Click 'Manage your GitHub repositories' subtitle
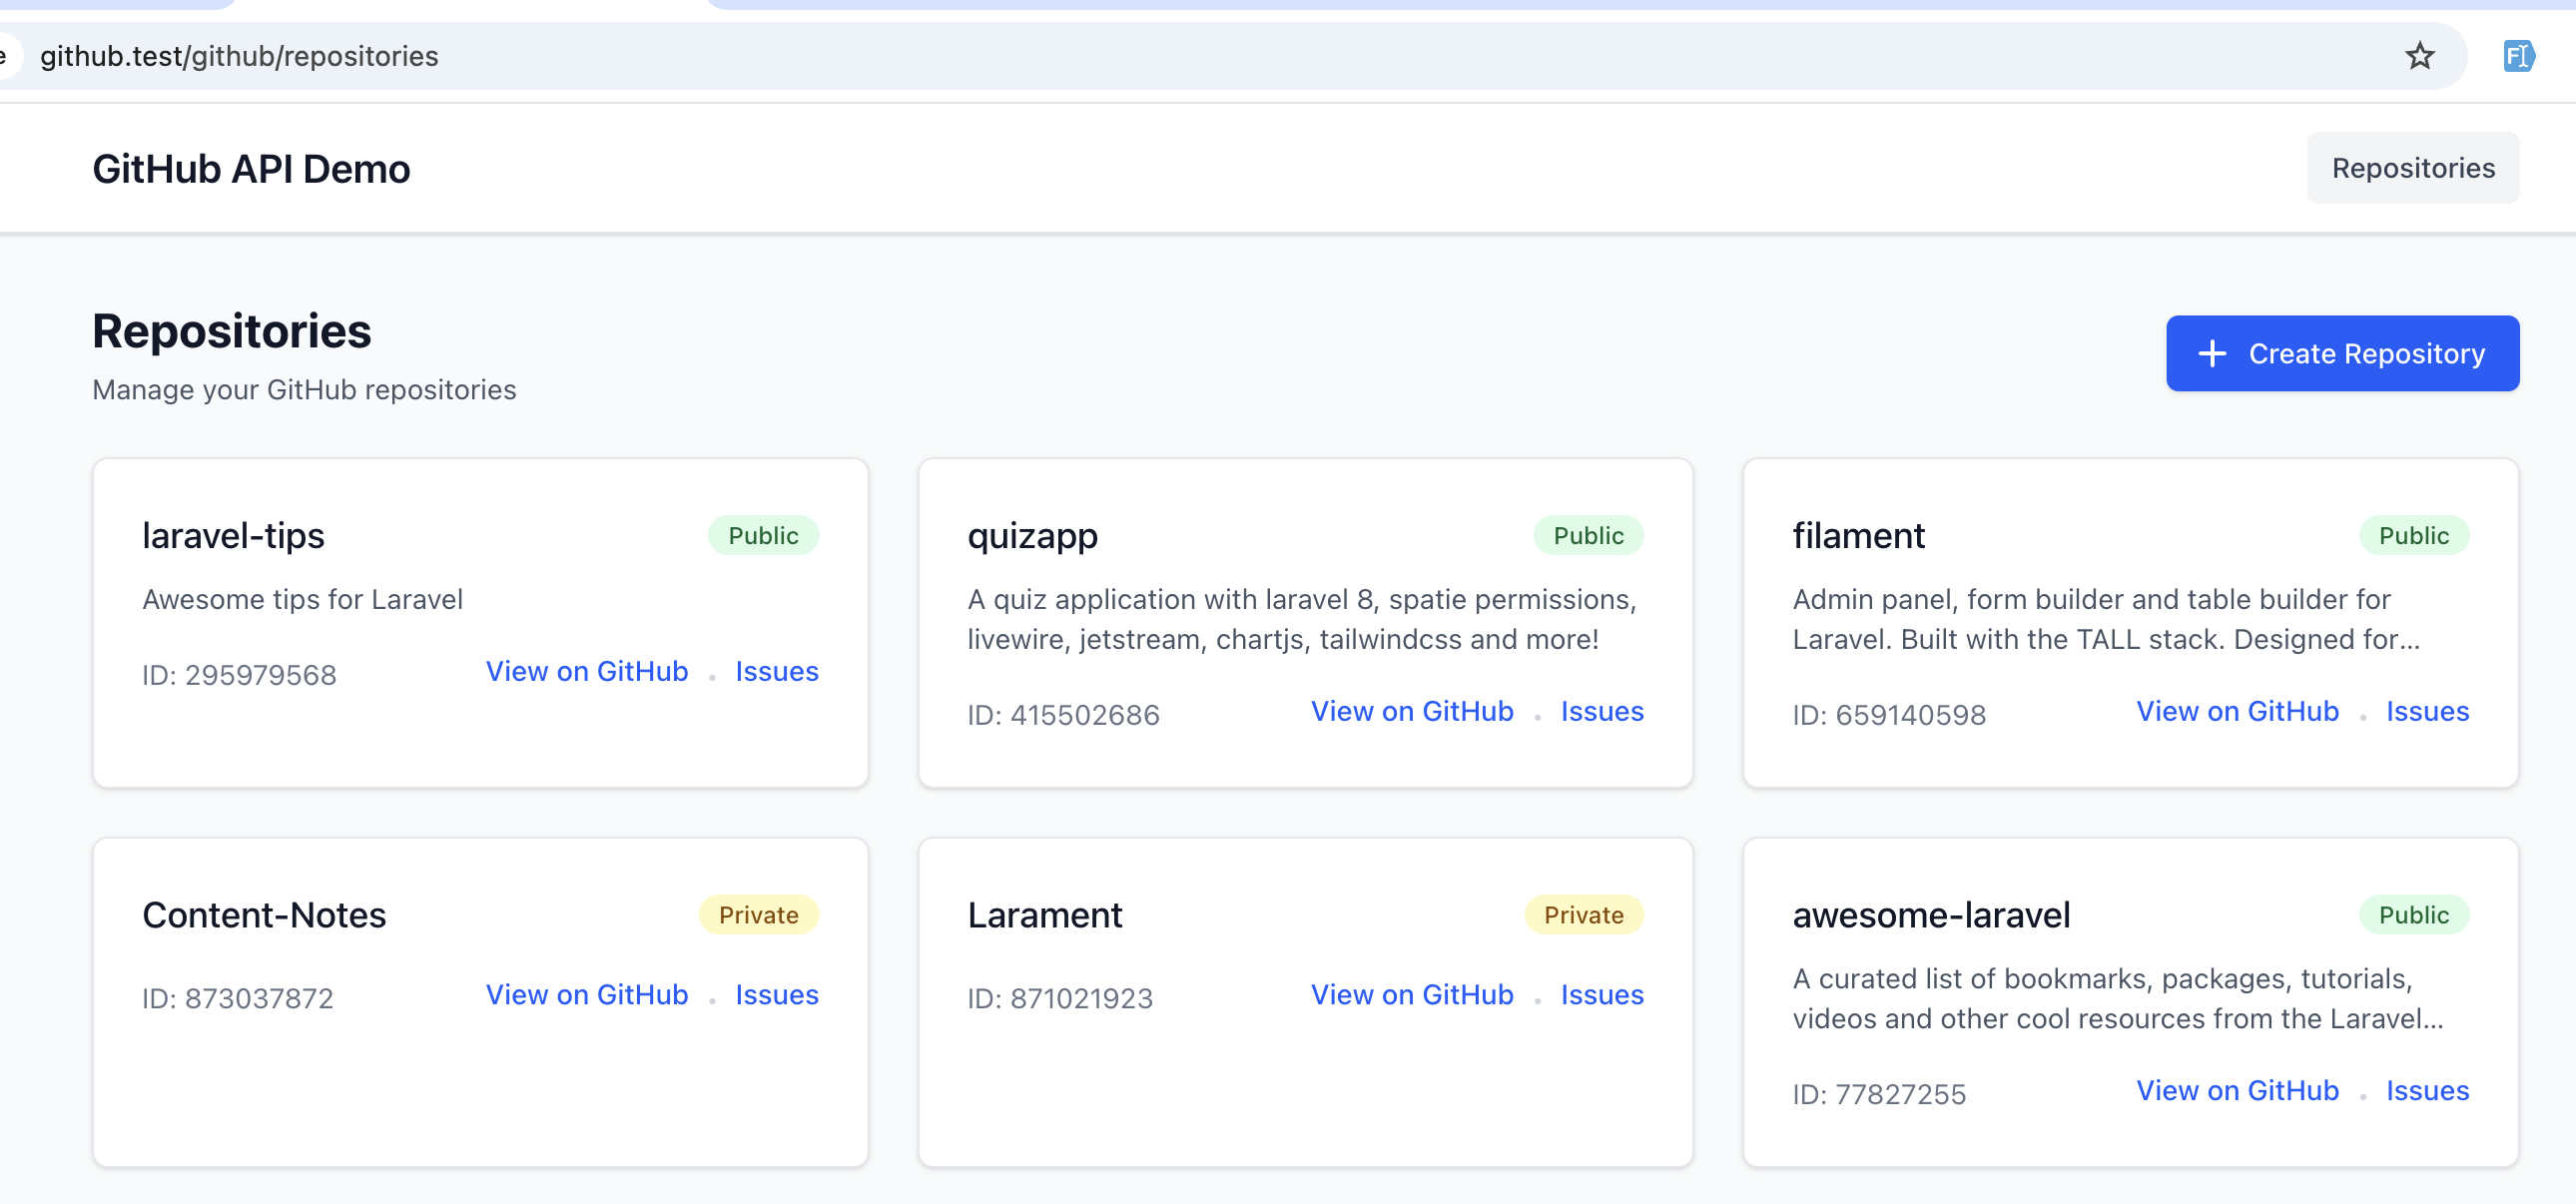Viewport: 2576px width, 1204px height. [x=304, y=389]
